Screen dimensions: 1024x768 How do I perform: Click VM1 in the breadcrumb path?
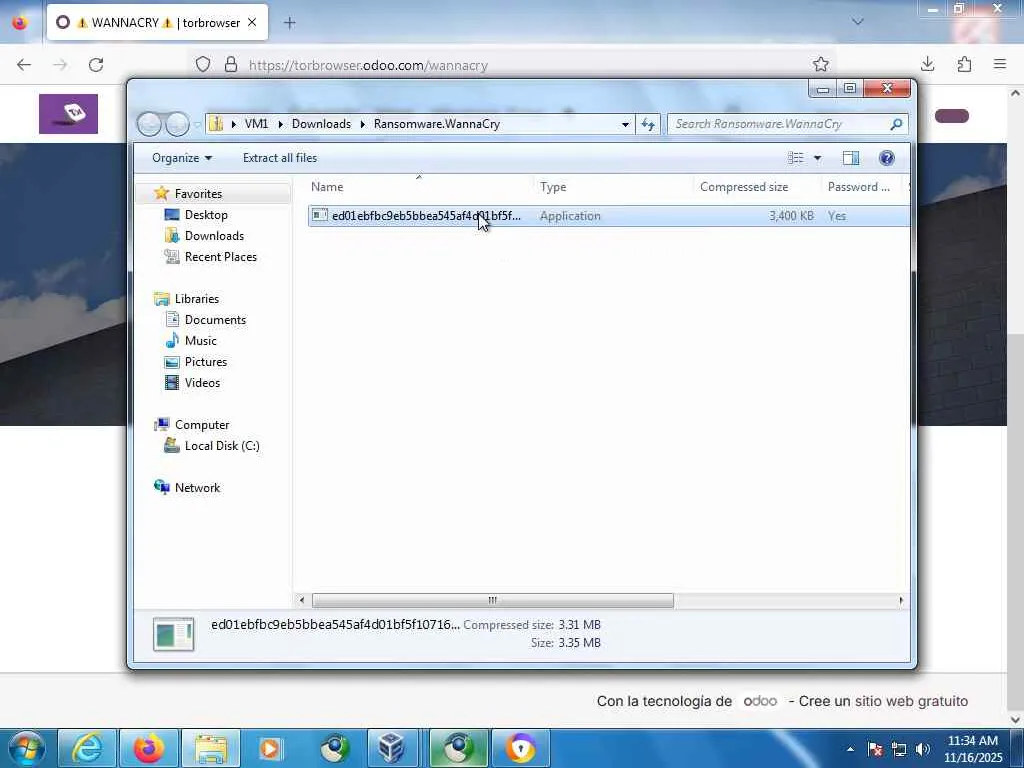pos(256,124)
